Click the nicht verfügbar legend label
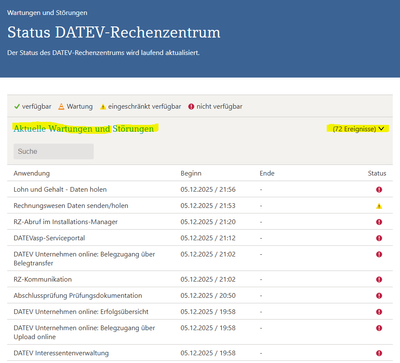Viewport: 400px width, 363px height. [x=219, y=107]
